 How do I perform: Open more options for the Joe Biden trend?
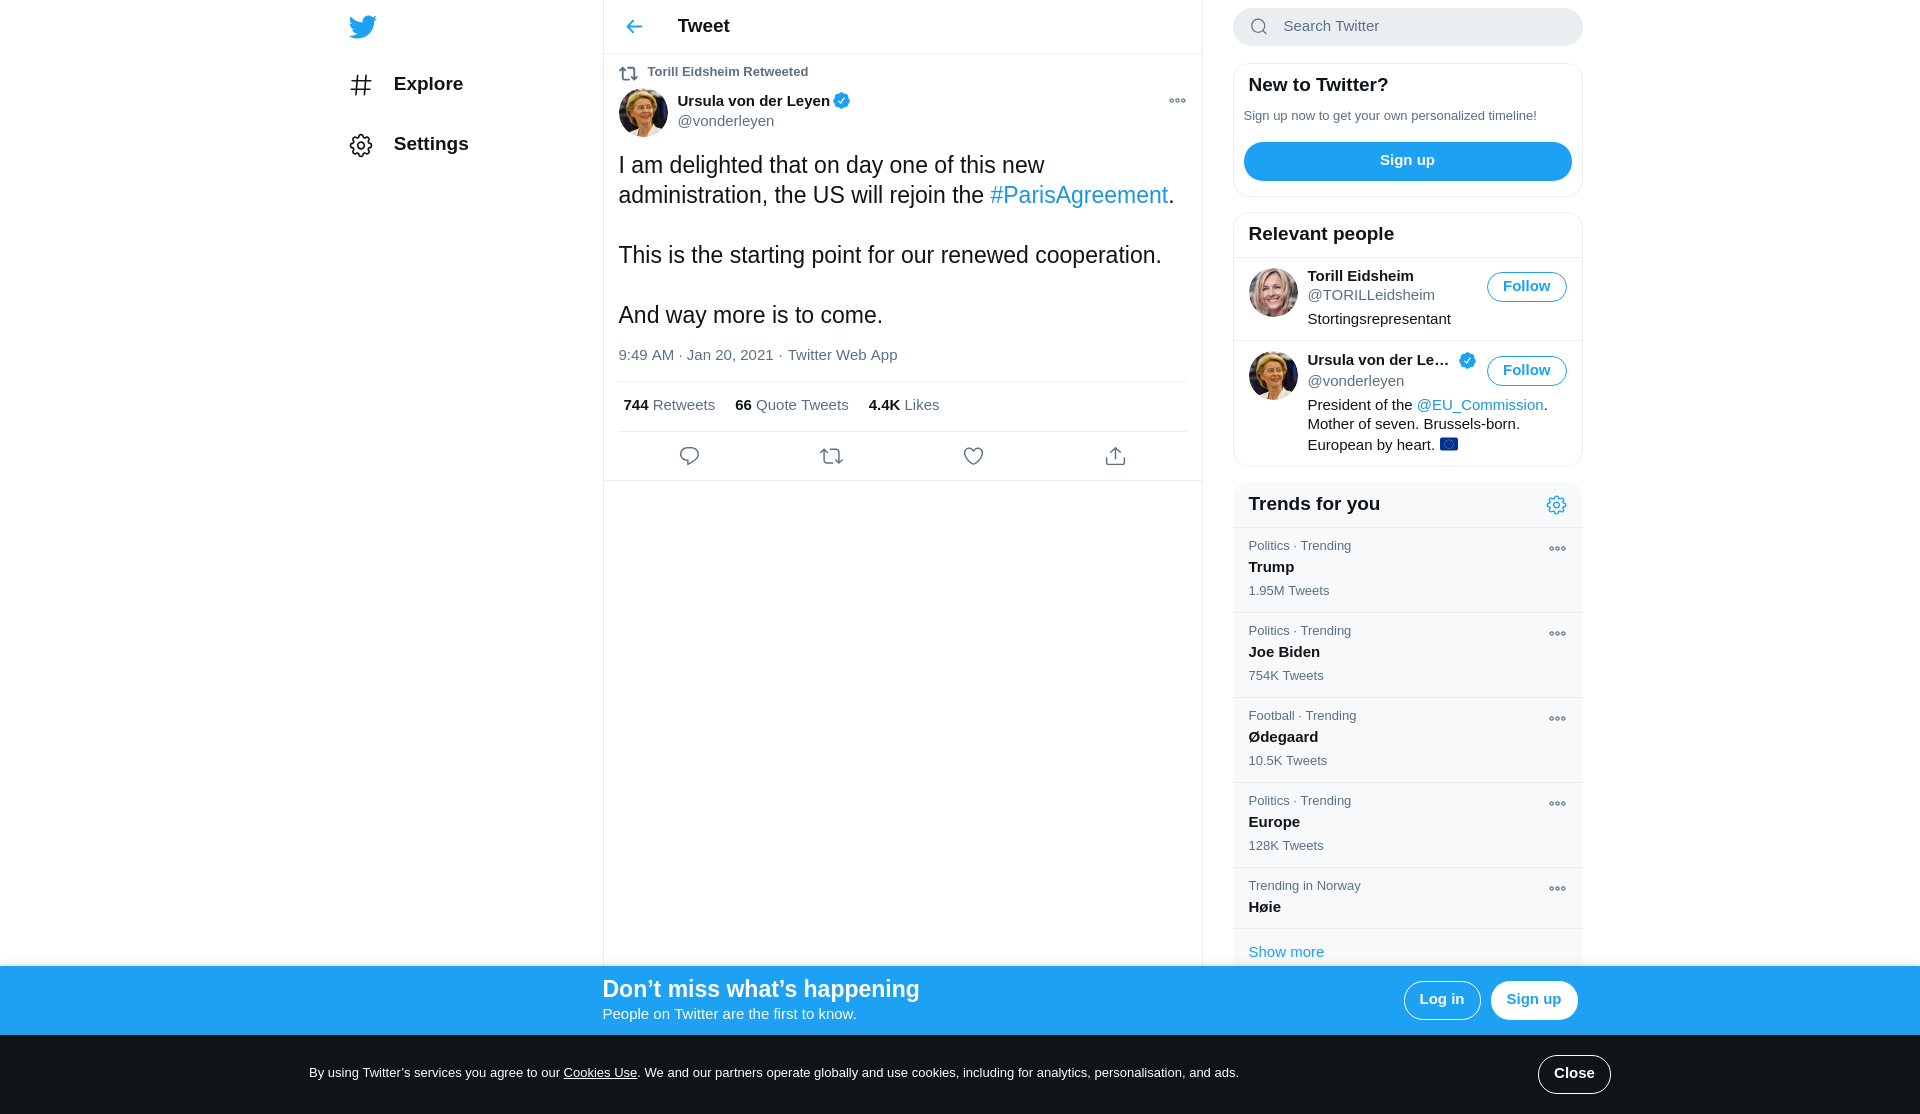1557,634
